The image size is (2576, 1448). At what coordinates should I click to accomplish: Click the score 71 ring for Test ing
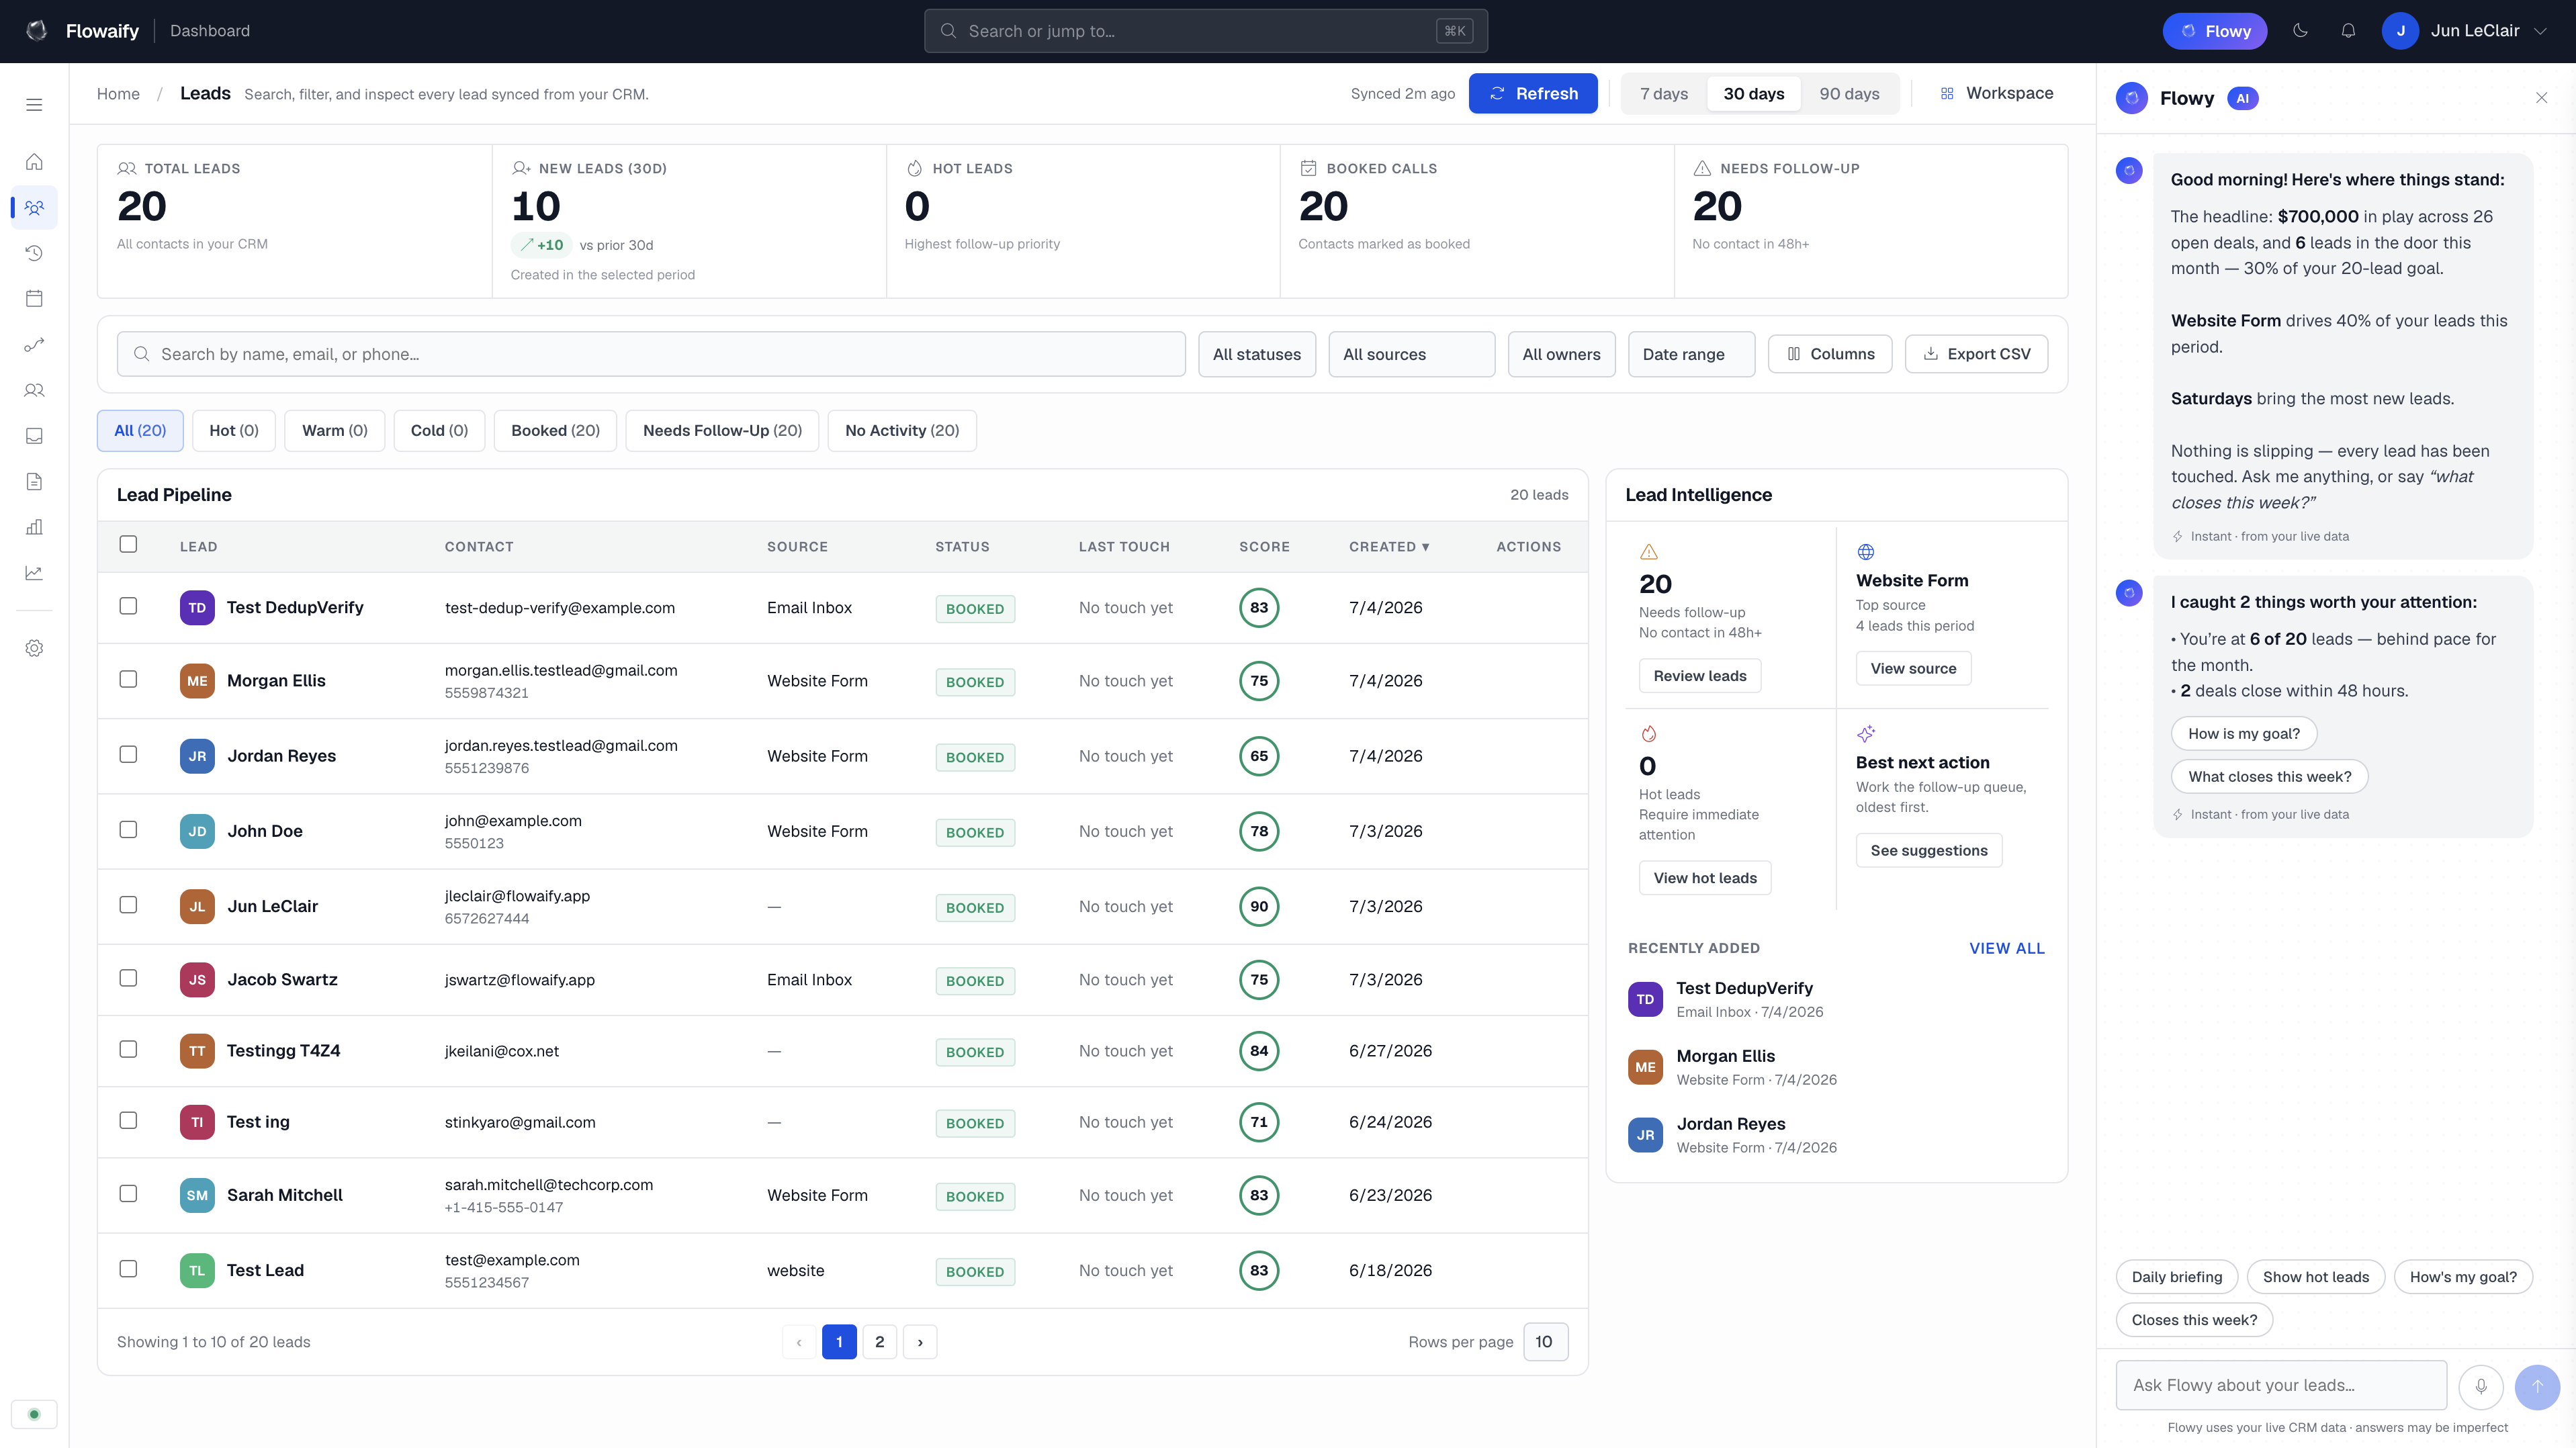[1259, 1122]
